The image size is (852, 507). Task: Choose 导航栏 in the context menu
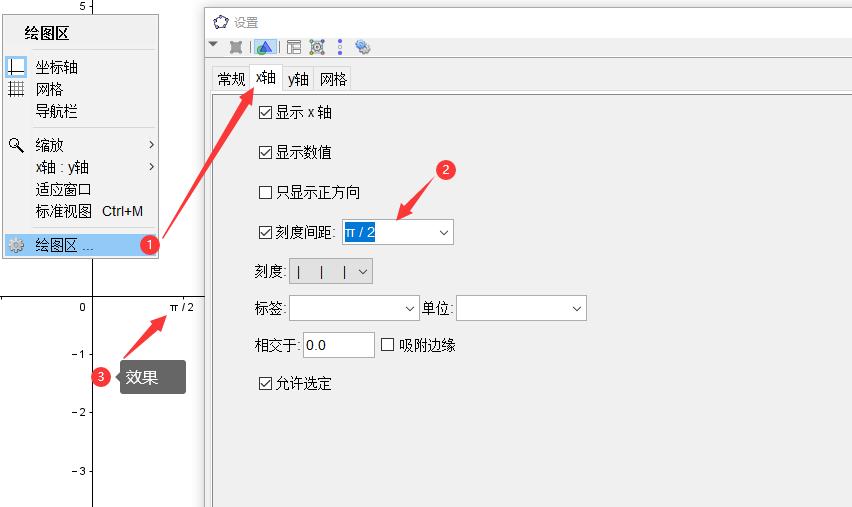(57, 111)
